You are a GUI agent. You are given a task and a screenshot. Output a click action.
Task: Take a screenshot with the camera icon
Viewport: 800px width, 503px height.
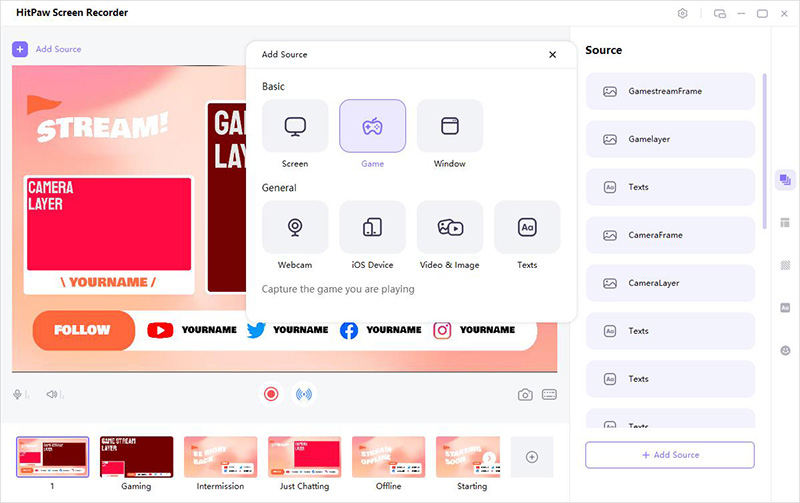(x=525, y=394)
